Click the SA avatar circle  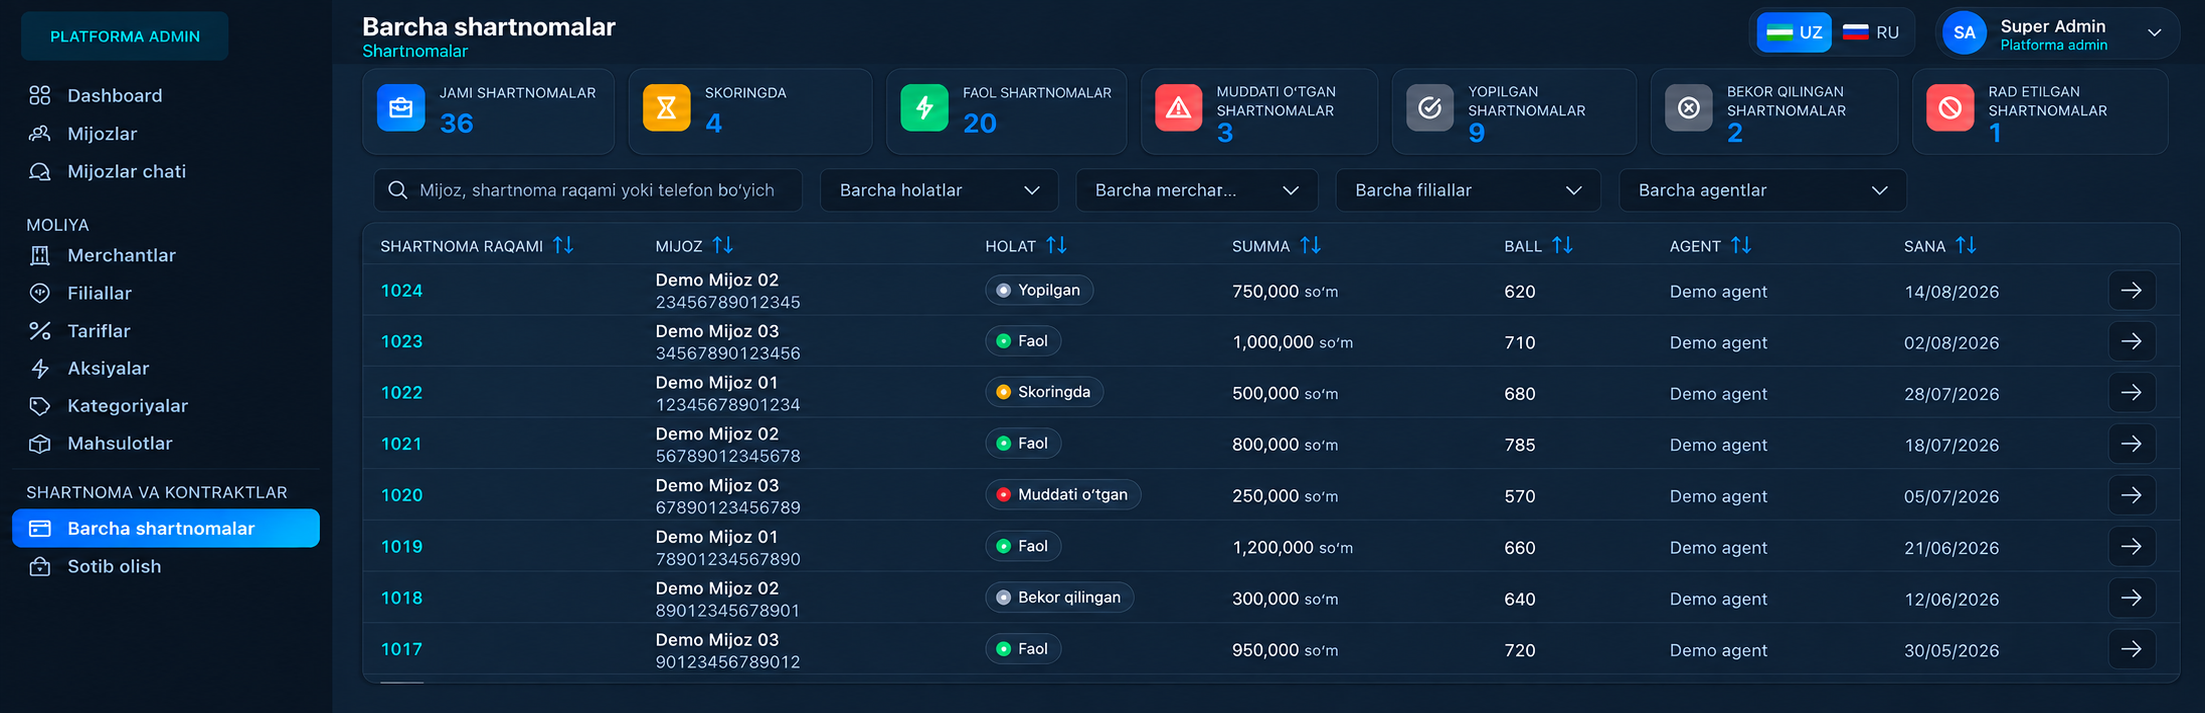coord(1964,33)
